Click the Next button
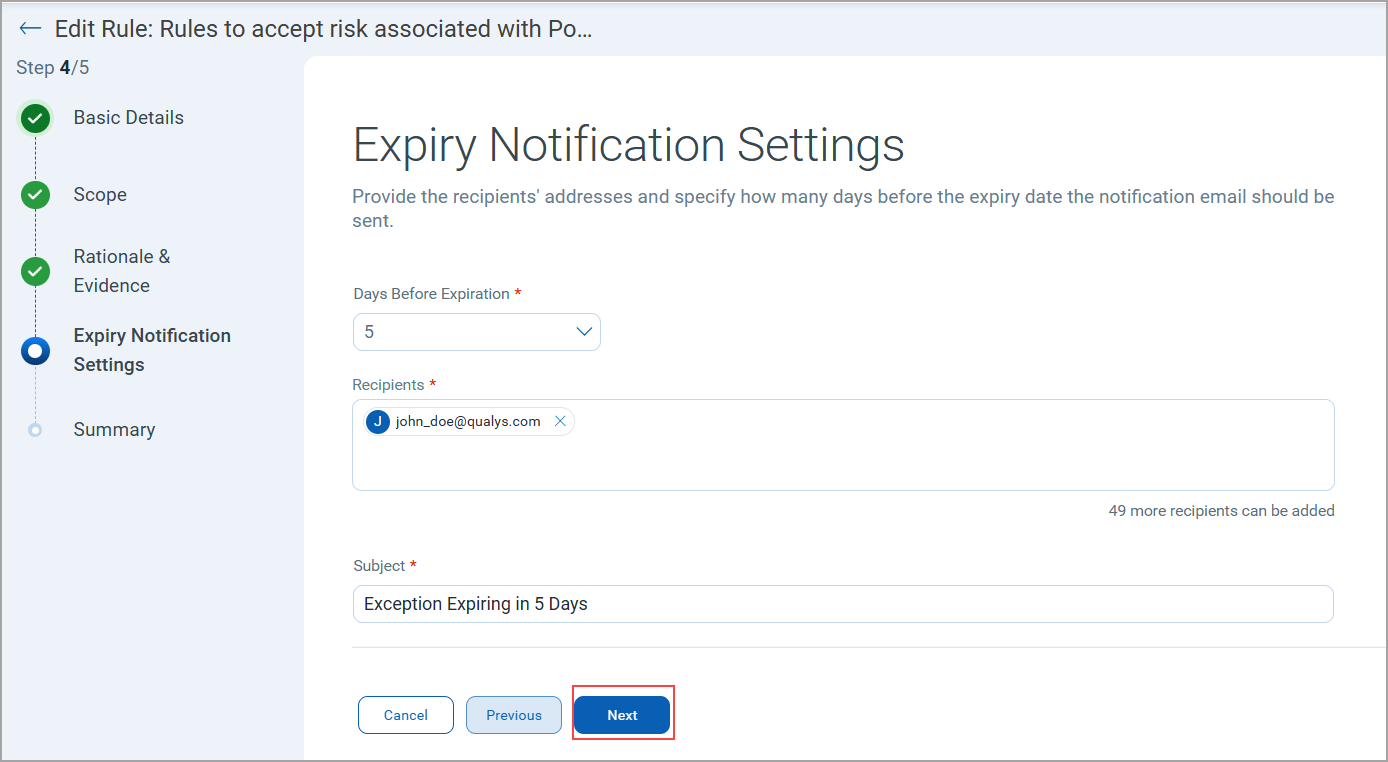 tap(622, 715)
